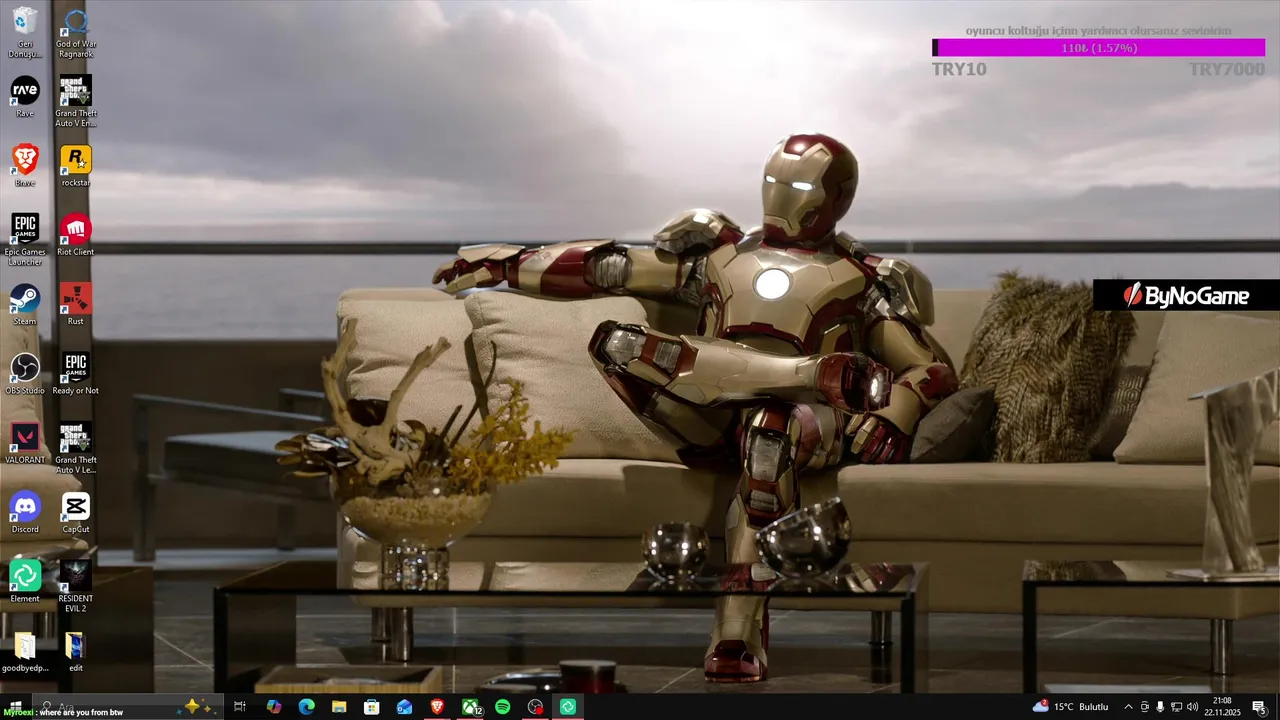Open Spotify from the taskbar
This screenshot has height=720, width=1280.
click(x=503, y=707)
